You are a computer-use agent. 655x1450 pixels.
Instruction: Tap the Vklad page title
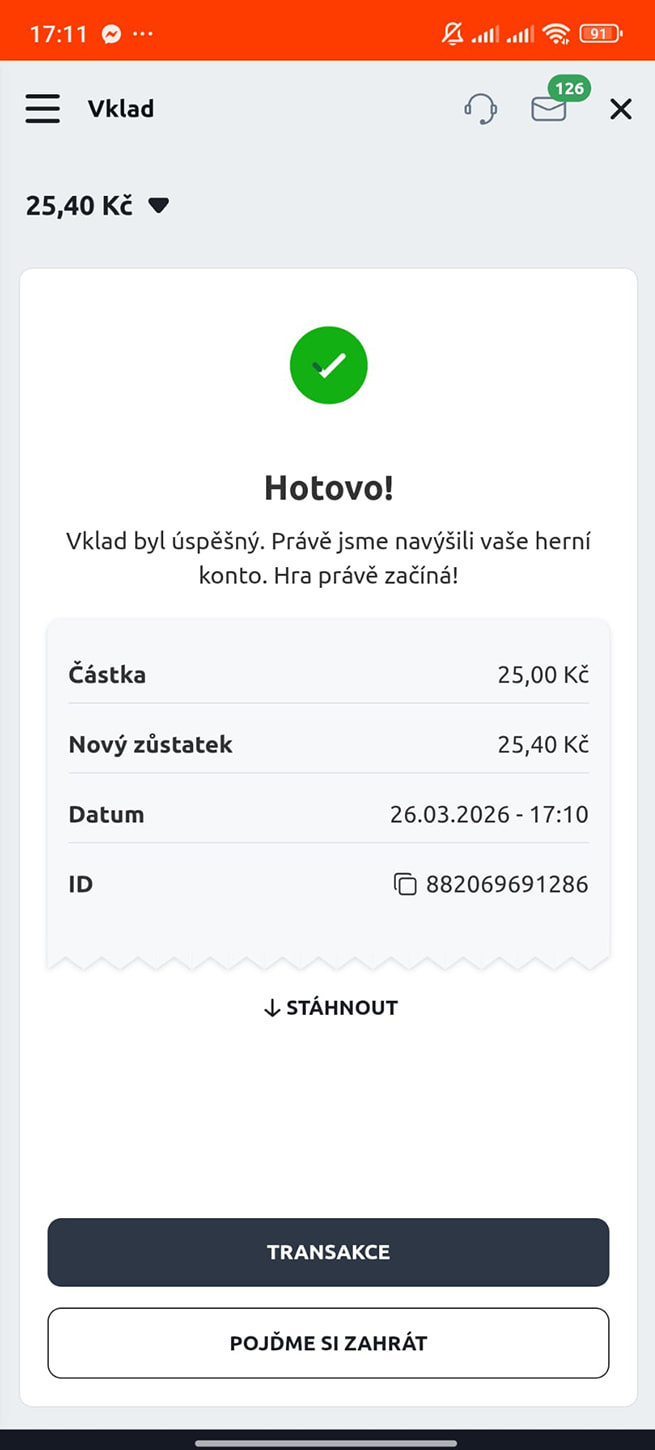click(x=121, y=109)
